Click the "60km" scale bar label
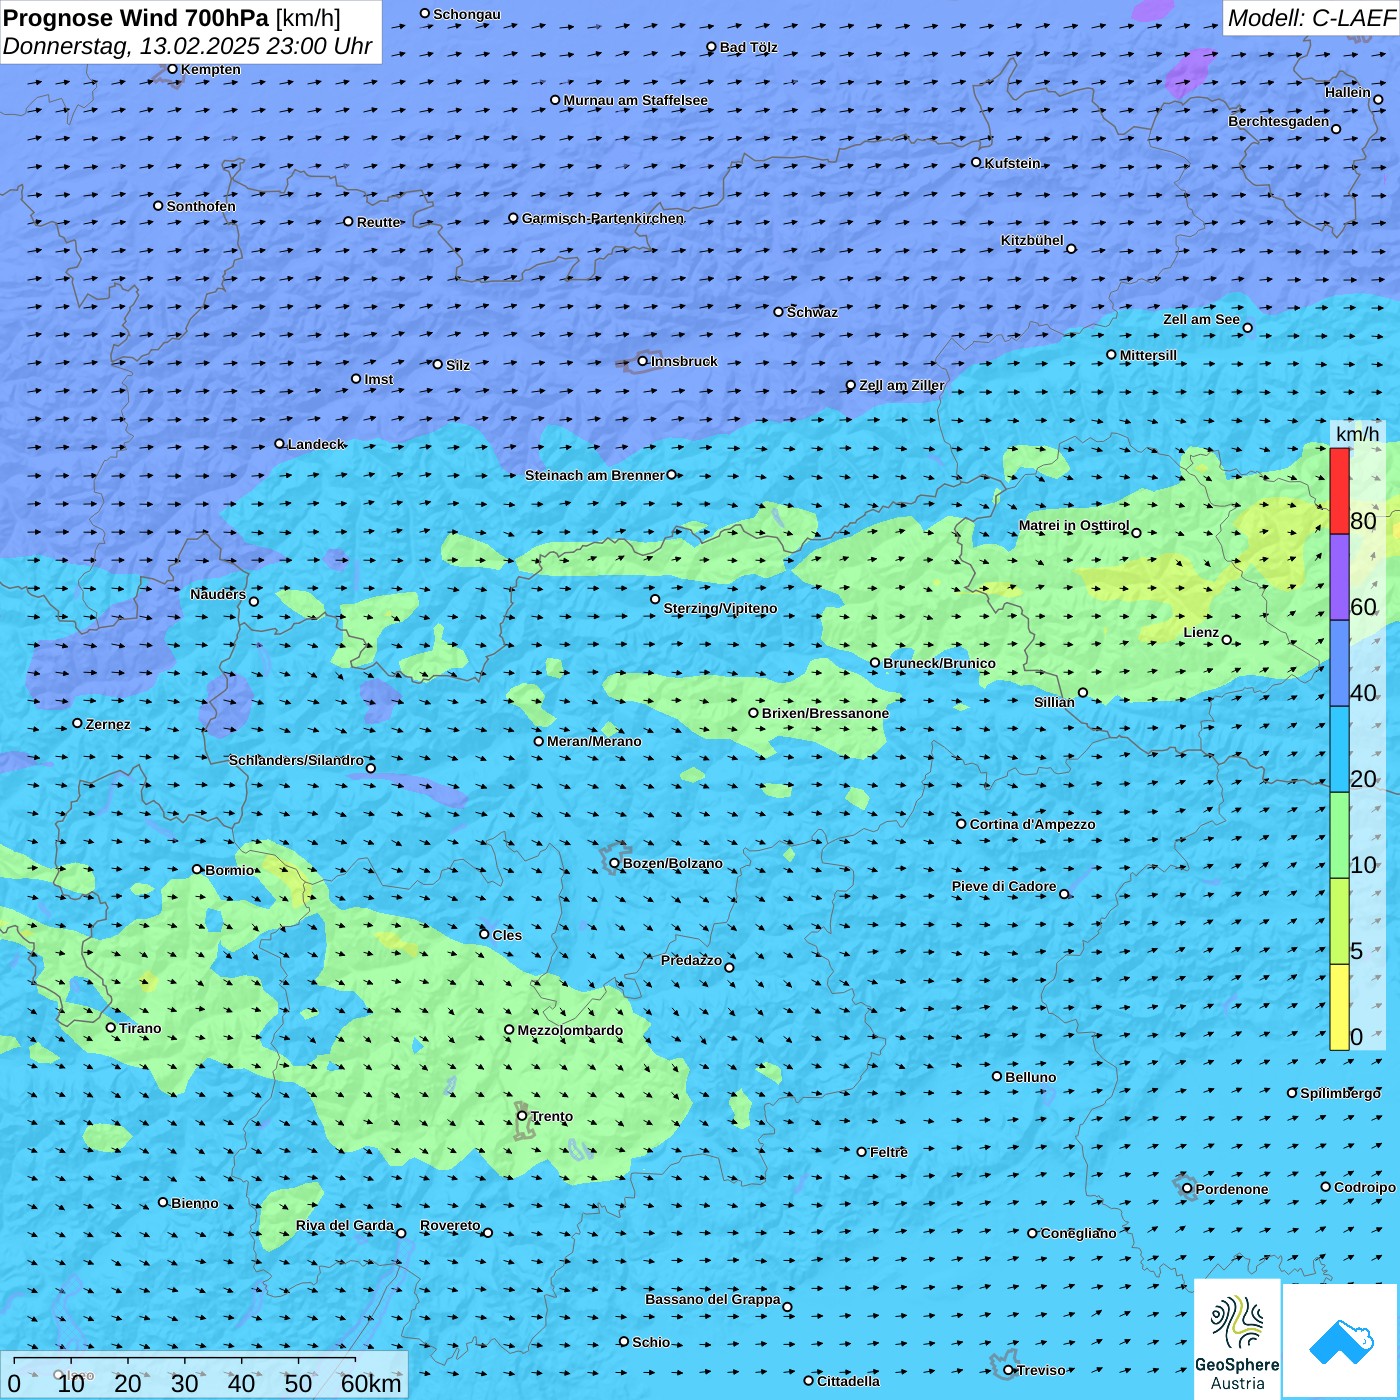 (x=371, y=1383)
